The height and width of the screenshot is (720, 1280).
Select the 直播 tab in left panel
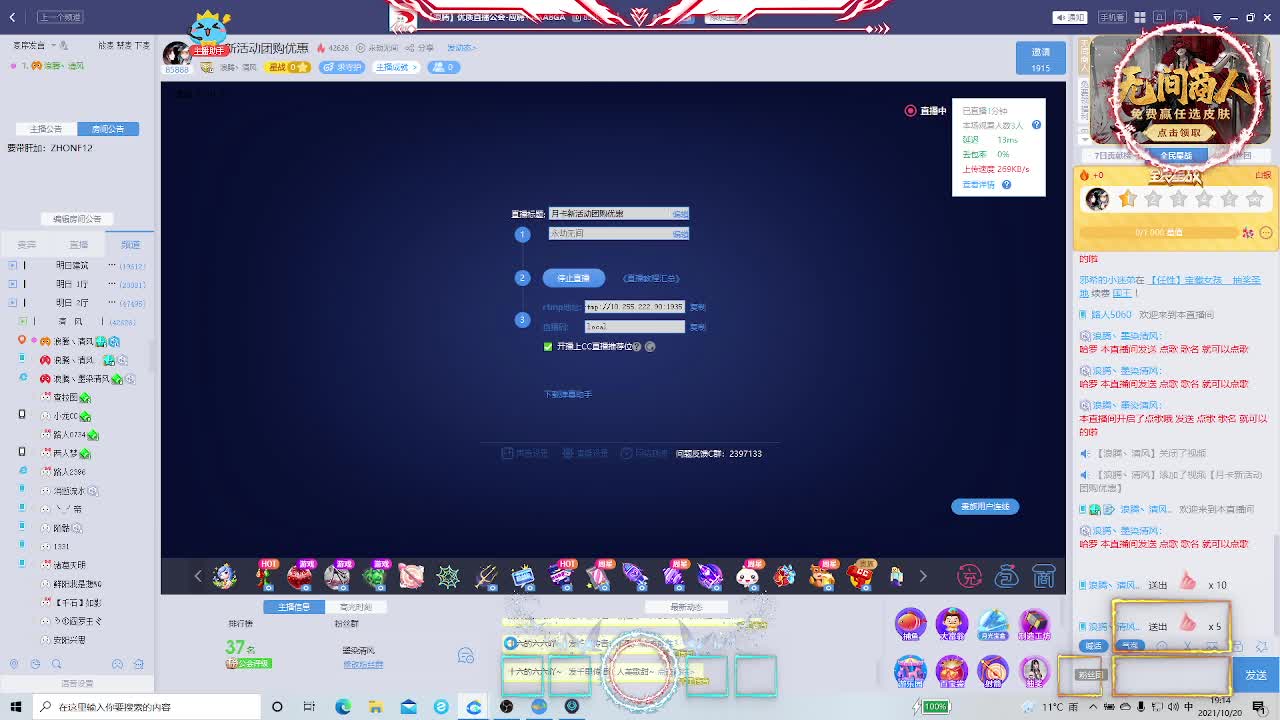point(78,244)
